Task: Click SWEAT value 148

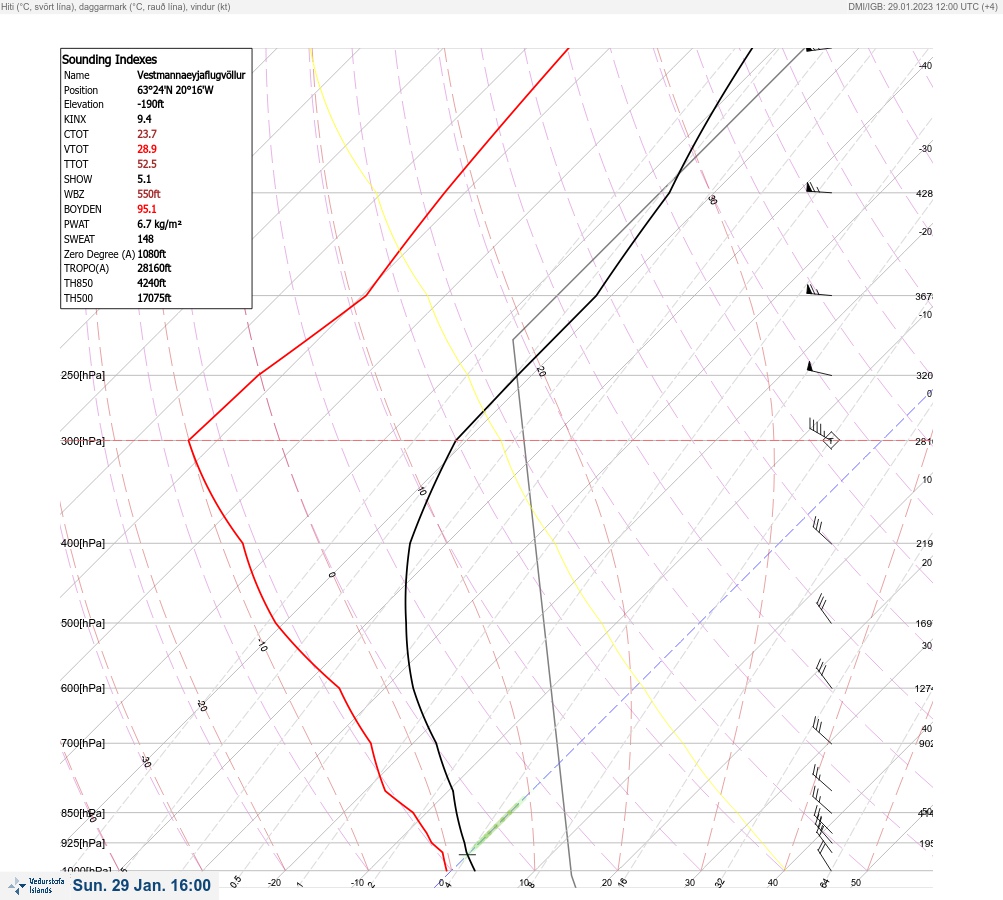Action: click(x=145, y=239)
